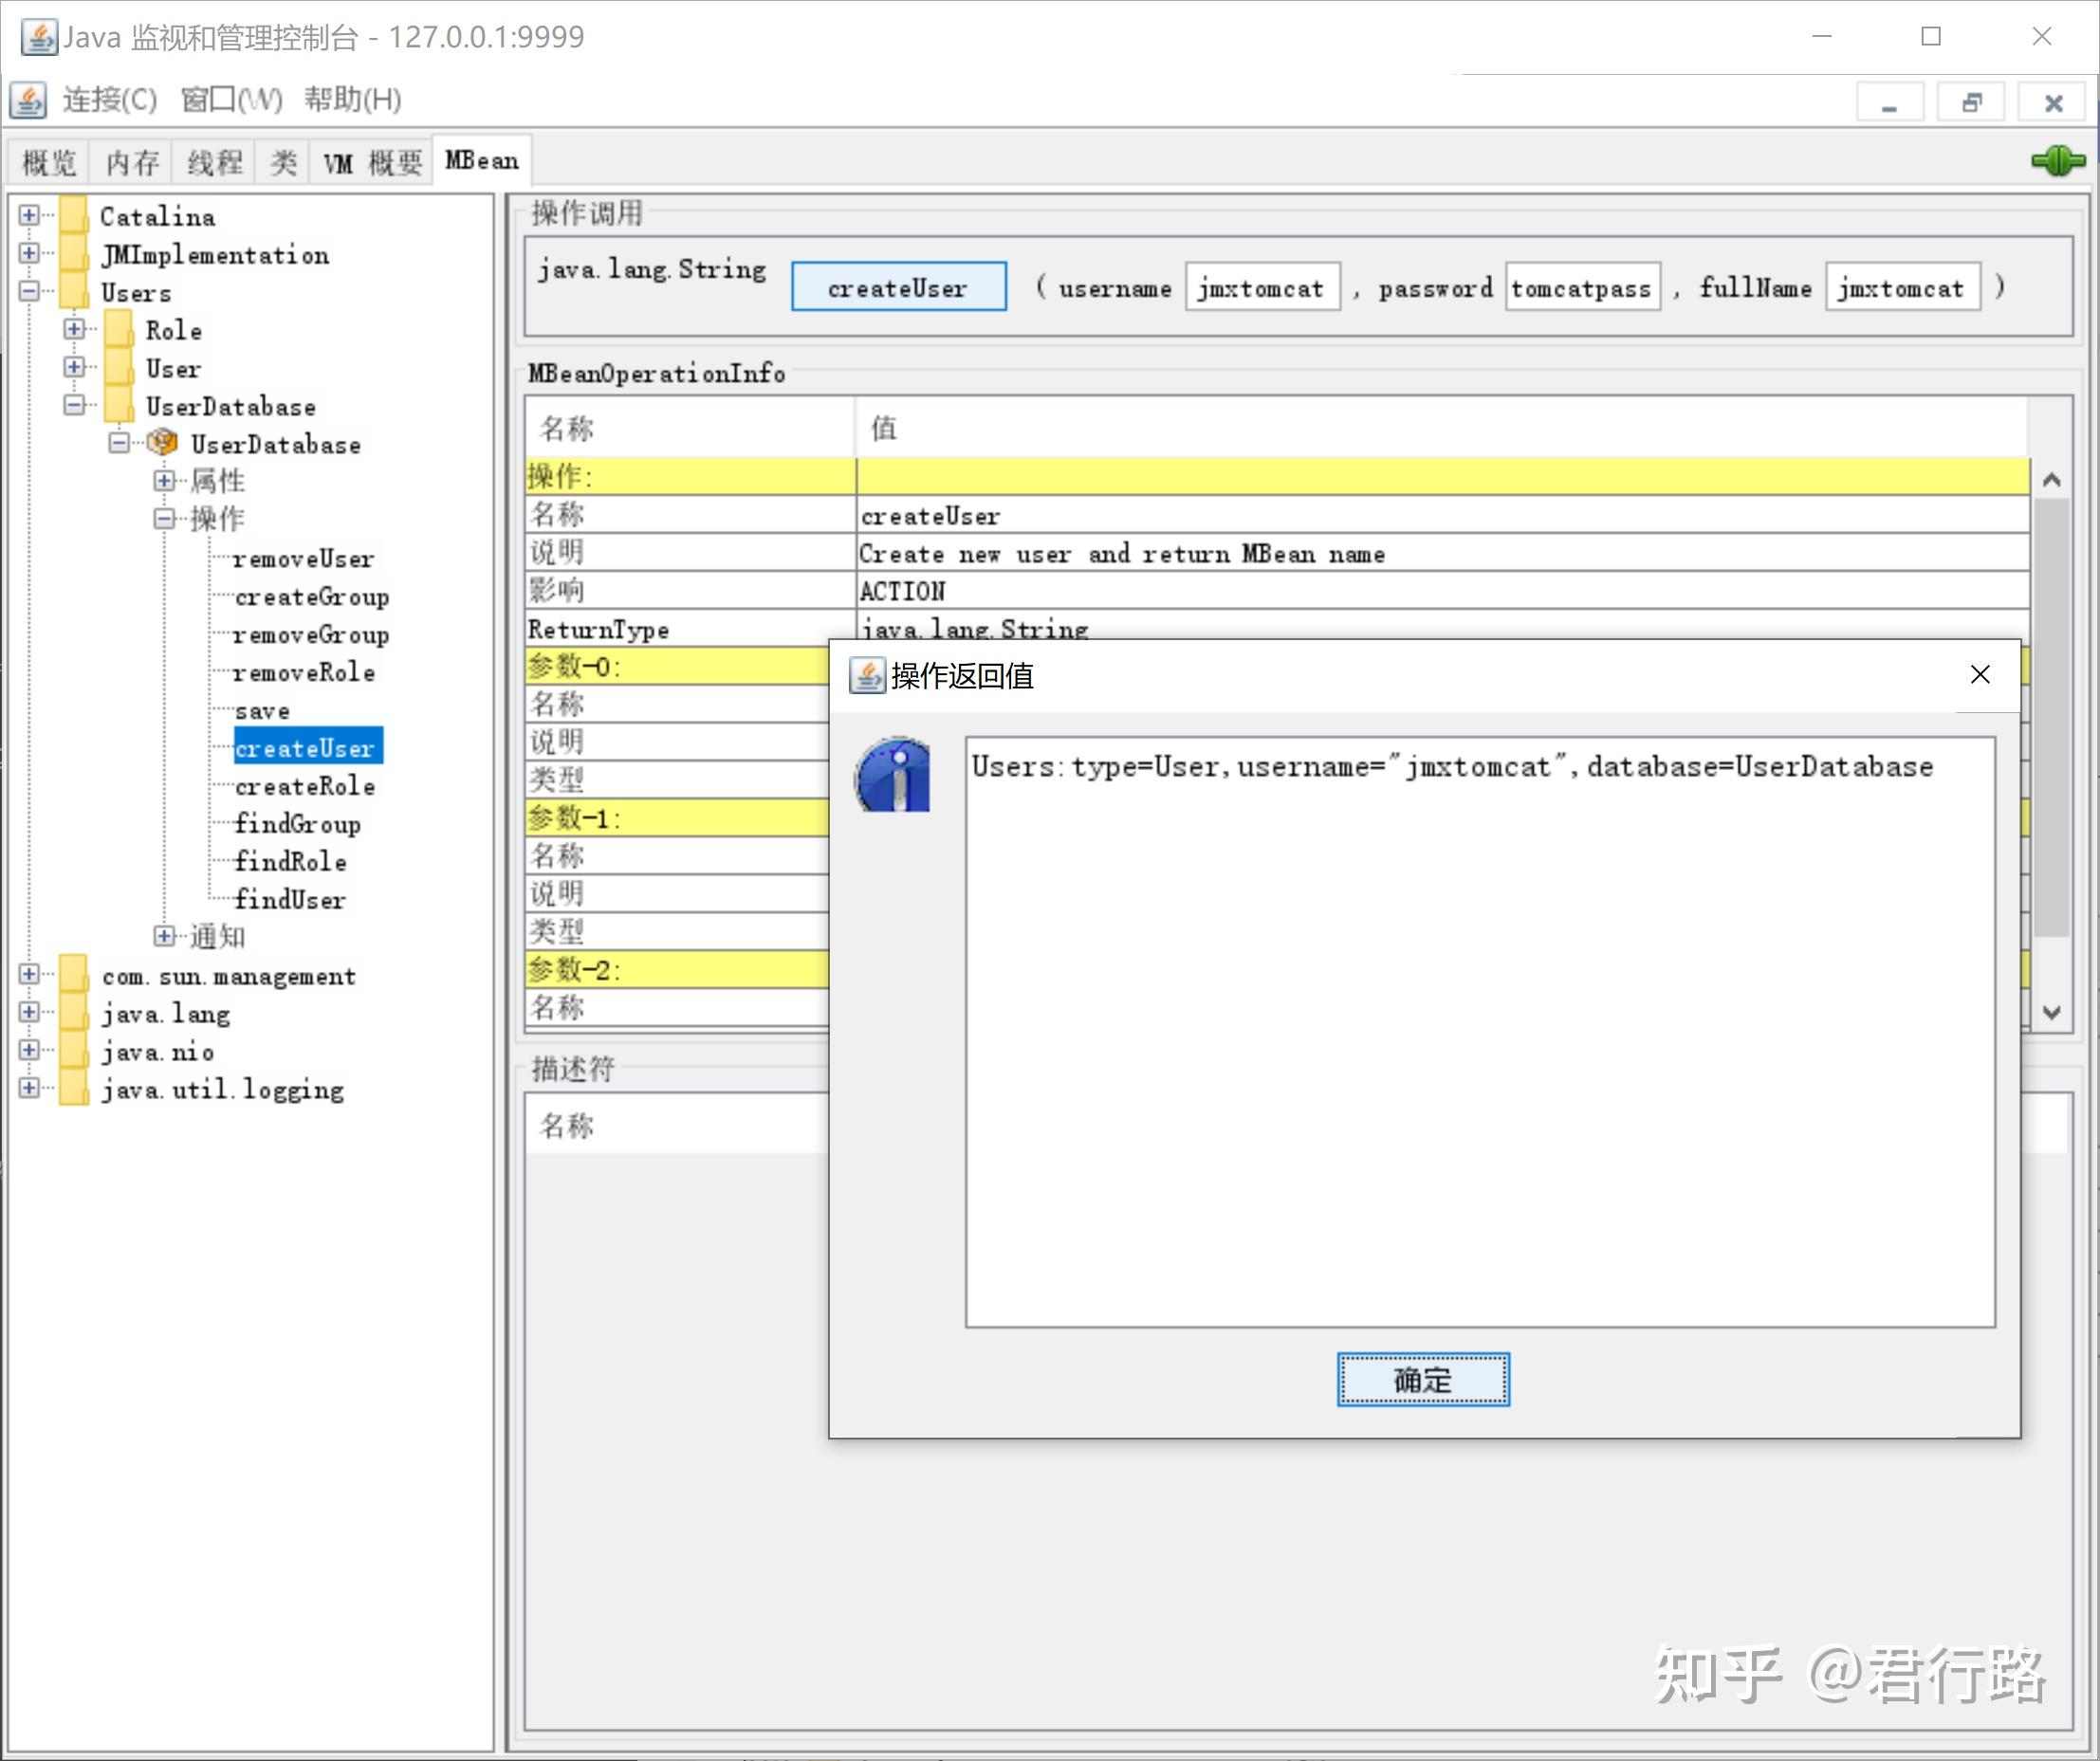Screen dimensions: 2100x1761
Task: Expand the 属性 attributes node
Action: click(x=164, y=481)
